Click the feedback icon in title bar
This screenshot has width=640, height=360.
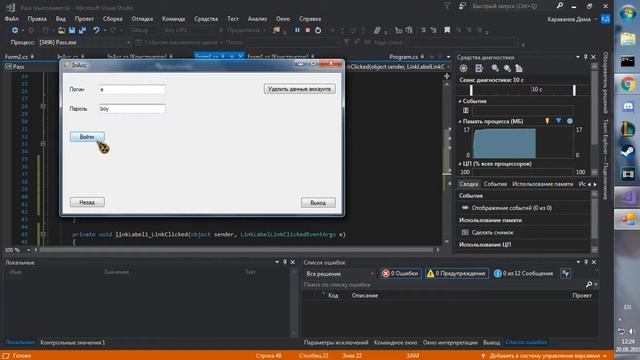(x=462, y=6)
